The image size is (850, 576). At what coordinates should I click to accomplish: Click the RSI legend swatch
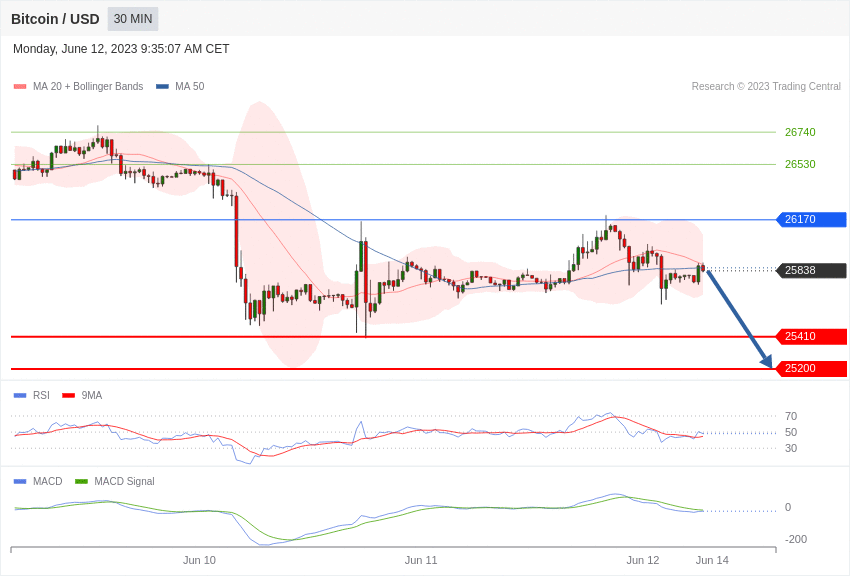point(20,396)
